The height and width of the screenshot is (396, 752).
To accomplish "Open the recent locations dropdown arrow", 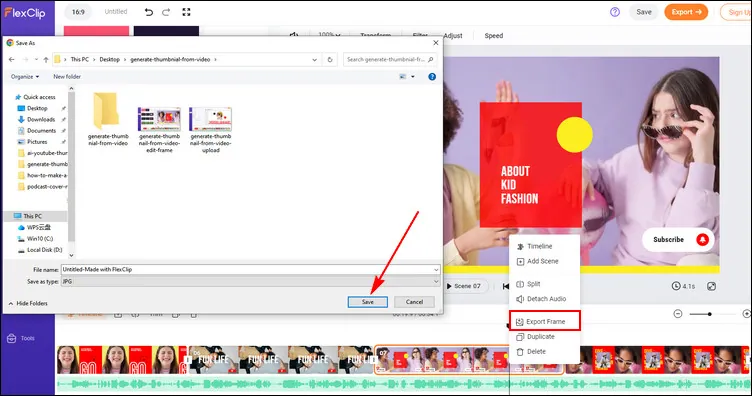I will [x=36, y=59].
